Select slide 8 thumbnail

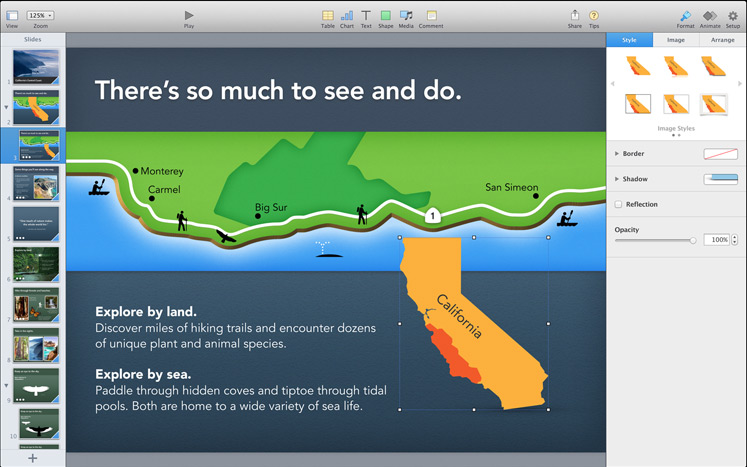tap(36, 345)
